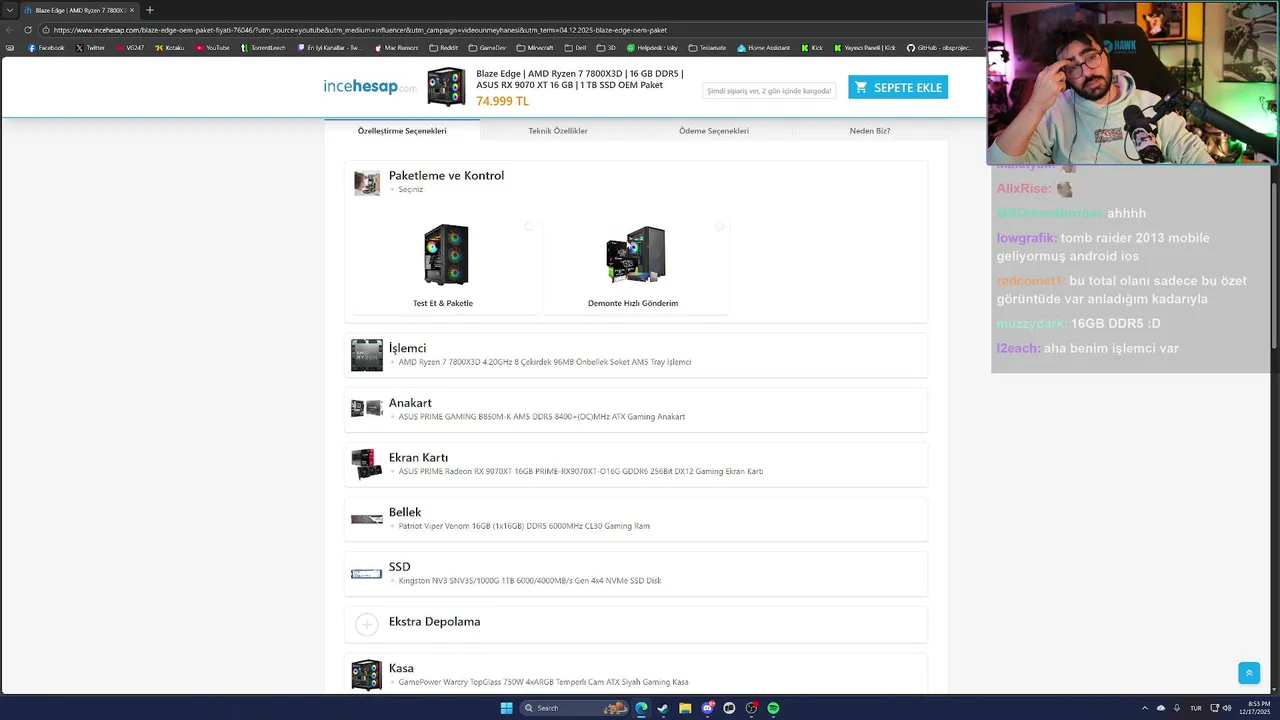Click the Kasa case thumbnail icon

[x=367, y=675]
